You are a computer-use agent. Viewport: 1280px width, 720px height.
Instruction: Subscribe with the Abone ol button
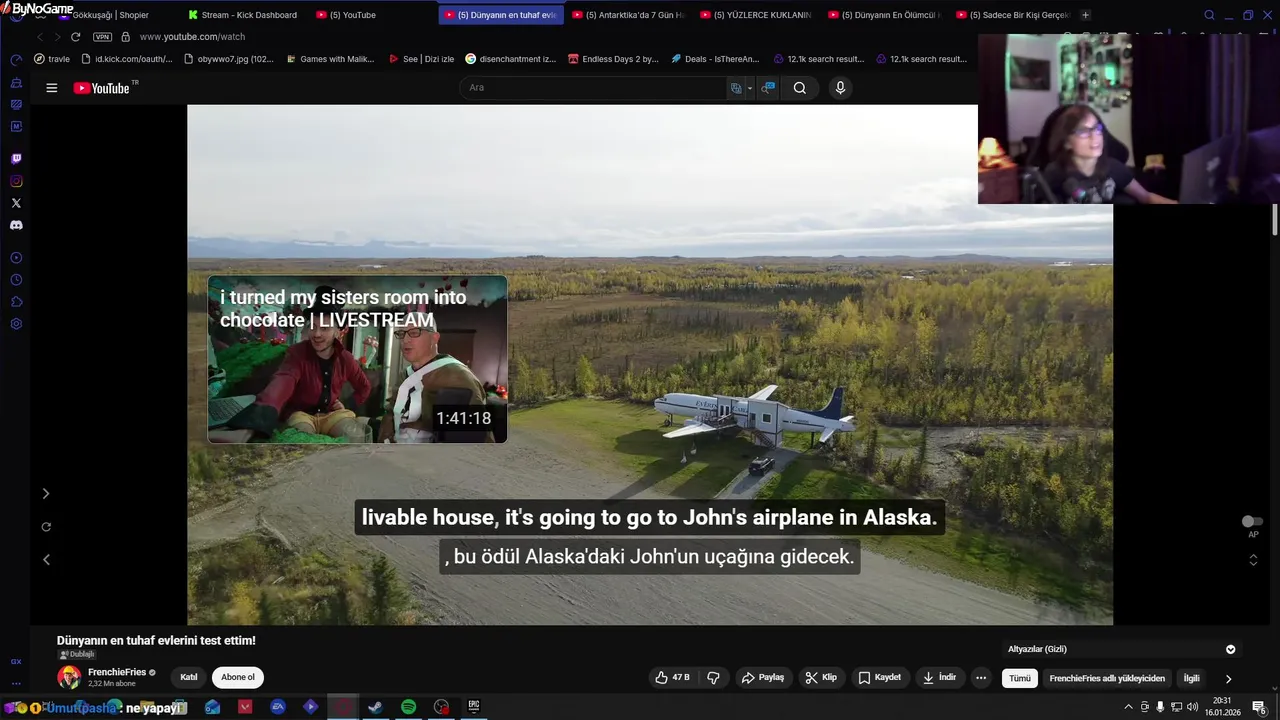[x=238, y=677]
